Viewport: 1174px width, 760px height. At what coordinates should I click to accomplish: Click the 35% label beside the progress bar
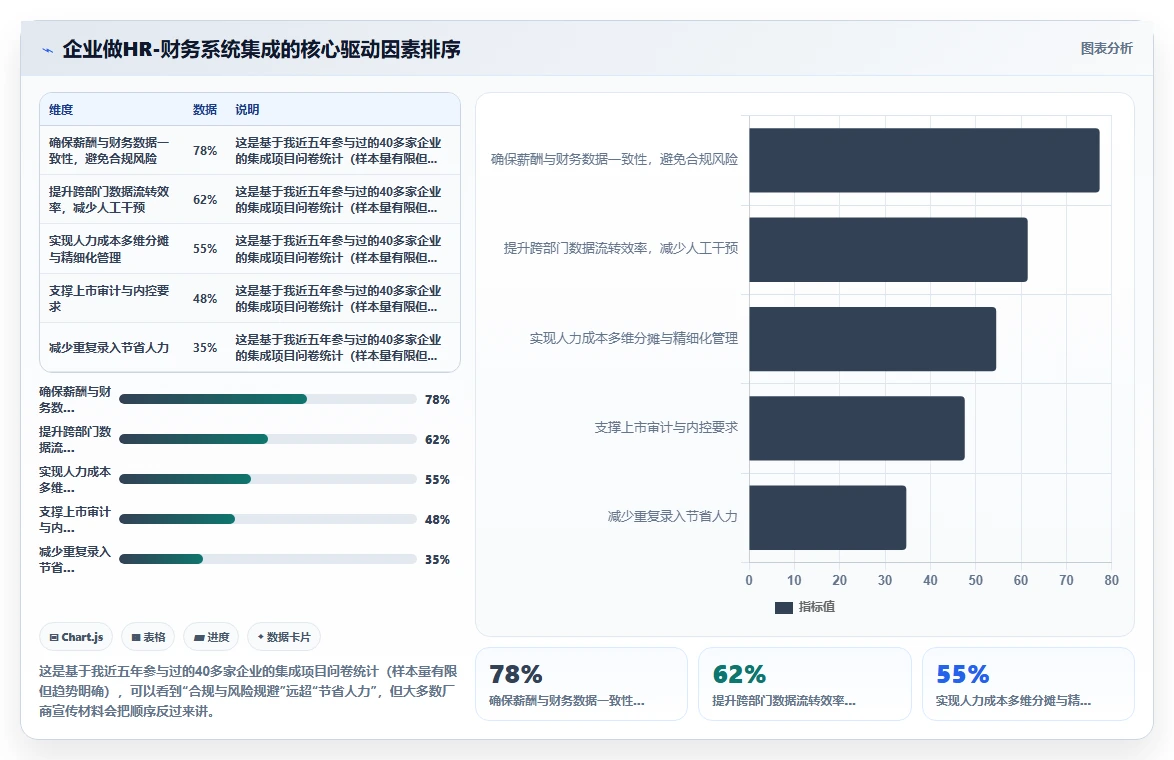pyautogui.click(x=437, y=559)
